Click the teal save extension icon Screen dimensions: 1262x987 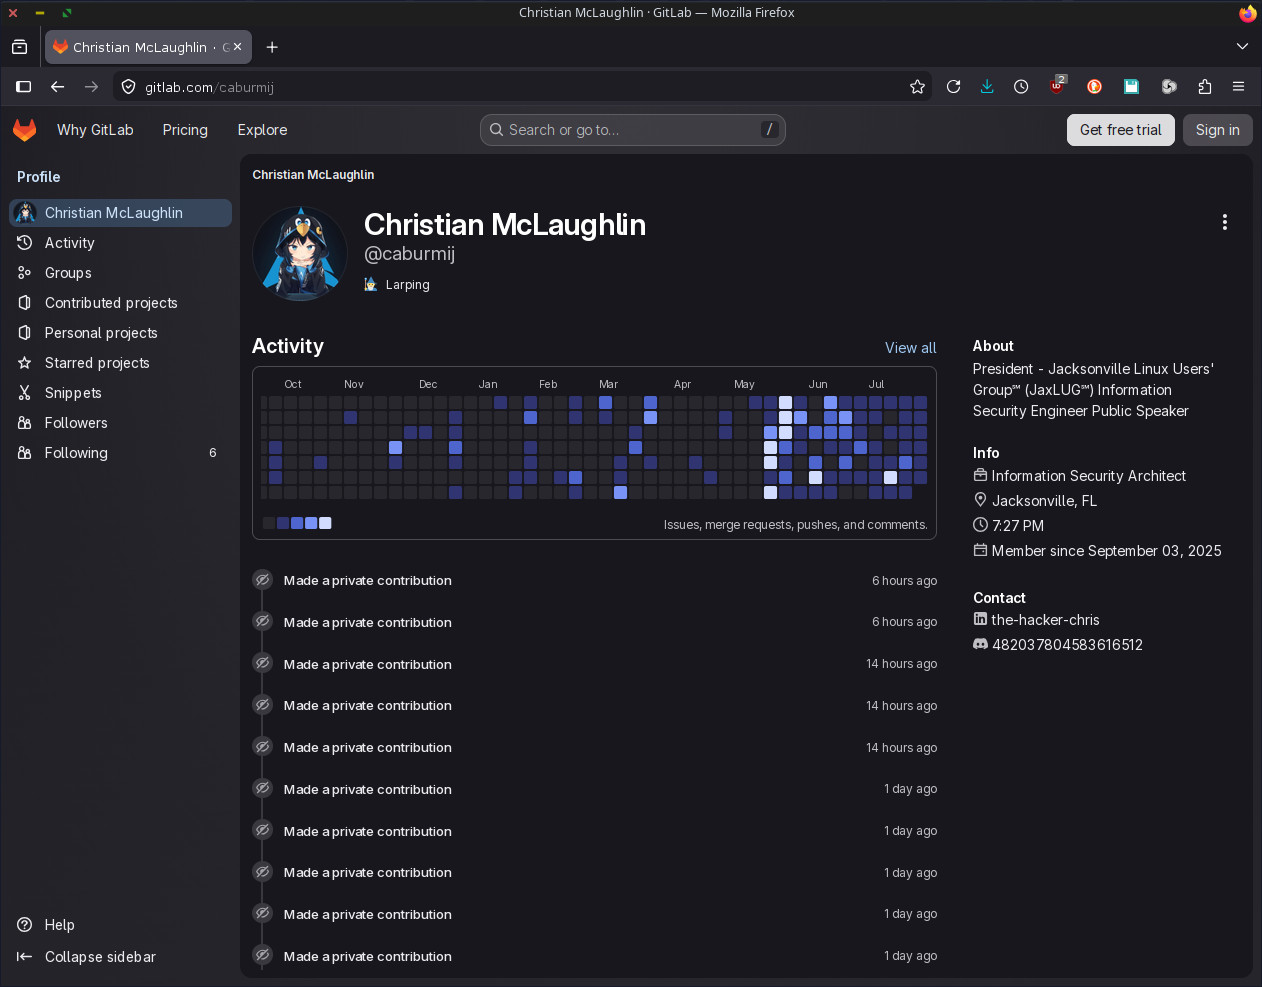point(1131,87)
